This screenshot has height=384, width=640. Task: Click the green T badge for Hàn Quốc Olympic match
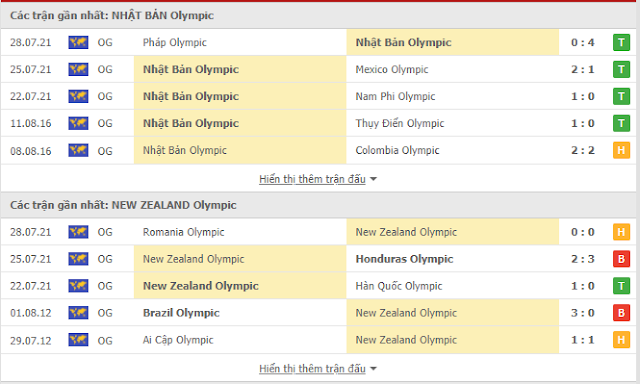(621, 286)
